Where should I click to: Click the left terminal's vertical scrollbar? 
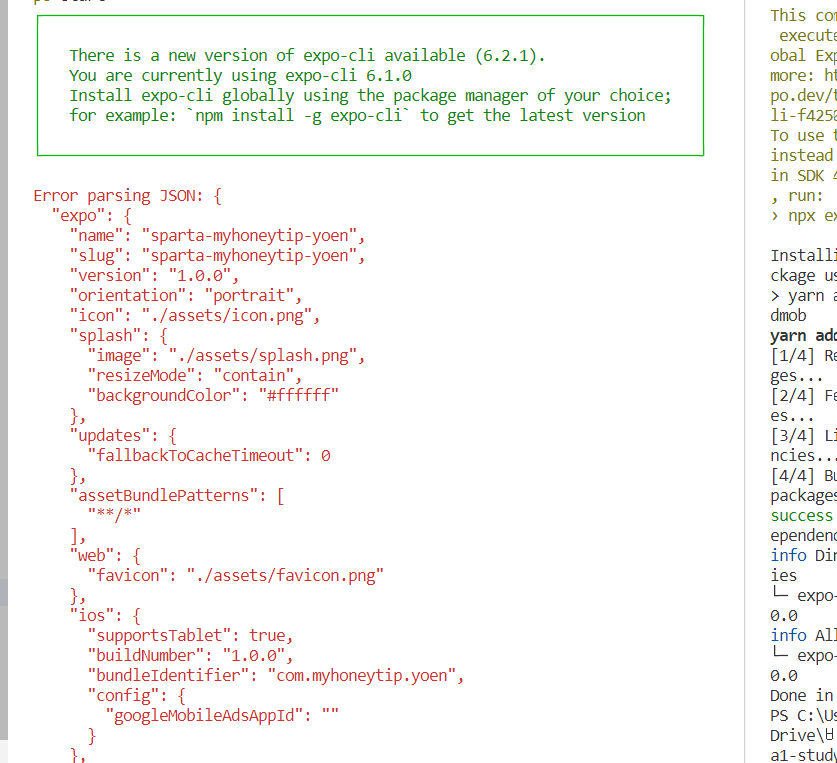point(4,369)
